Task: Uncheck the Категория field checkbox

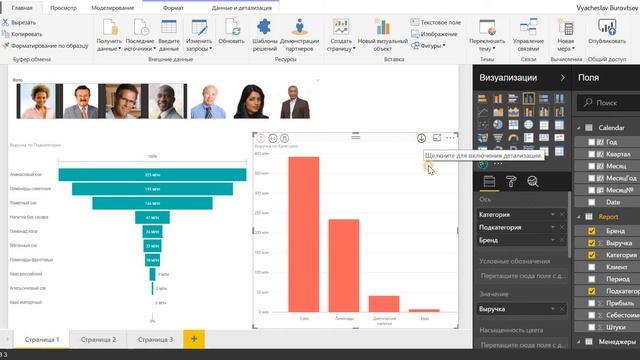Action: click(591, 255)
